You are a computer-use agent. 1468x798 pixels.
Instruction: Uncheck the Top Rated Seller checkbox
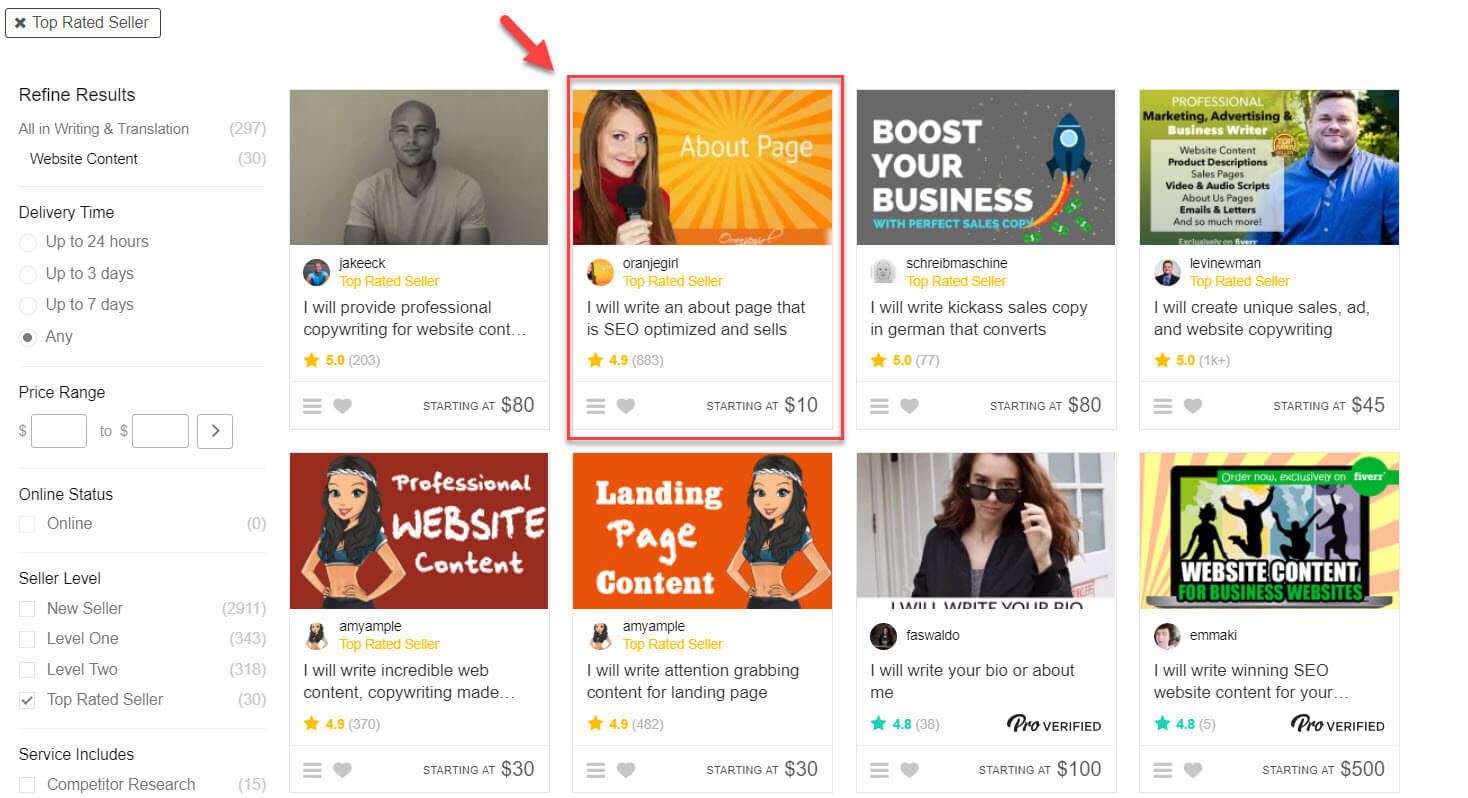27,700
